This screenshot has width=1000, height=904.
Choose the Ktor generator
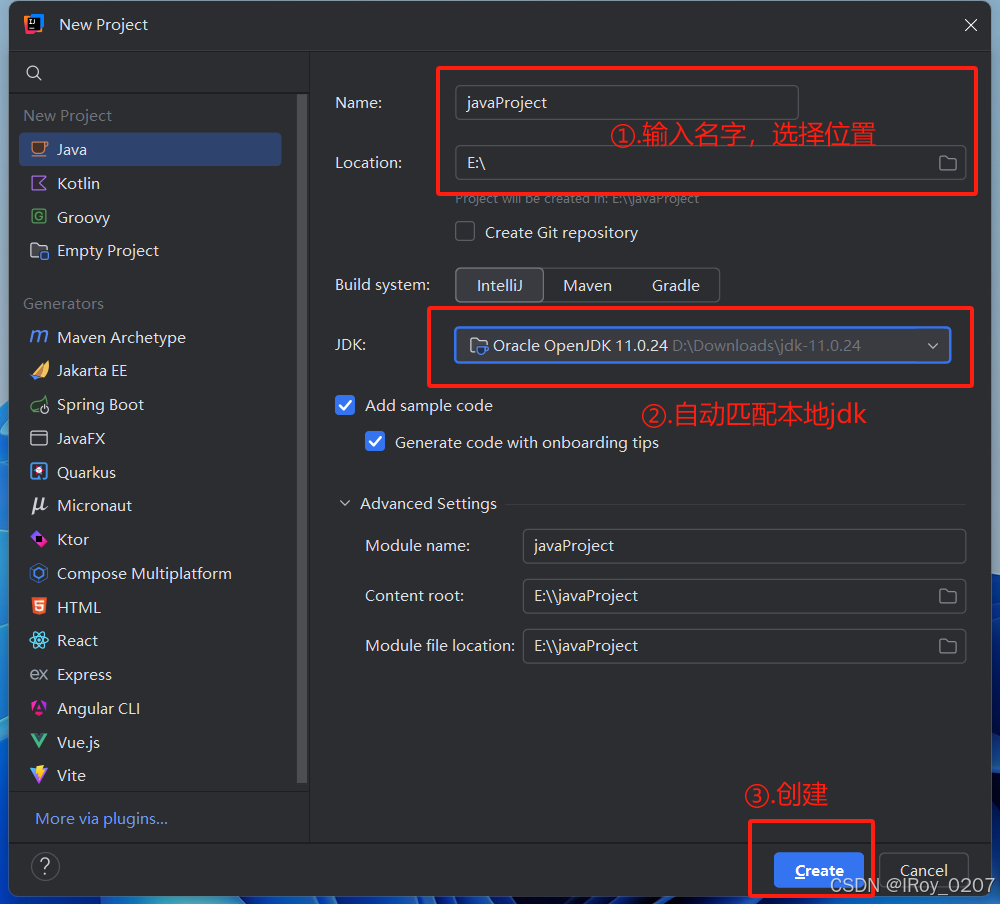click(150, 539)
